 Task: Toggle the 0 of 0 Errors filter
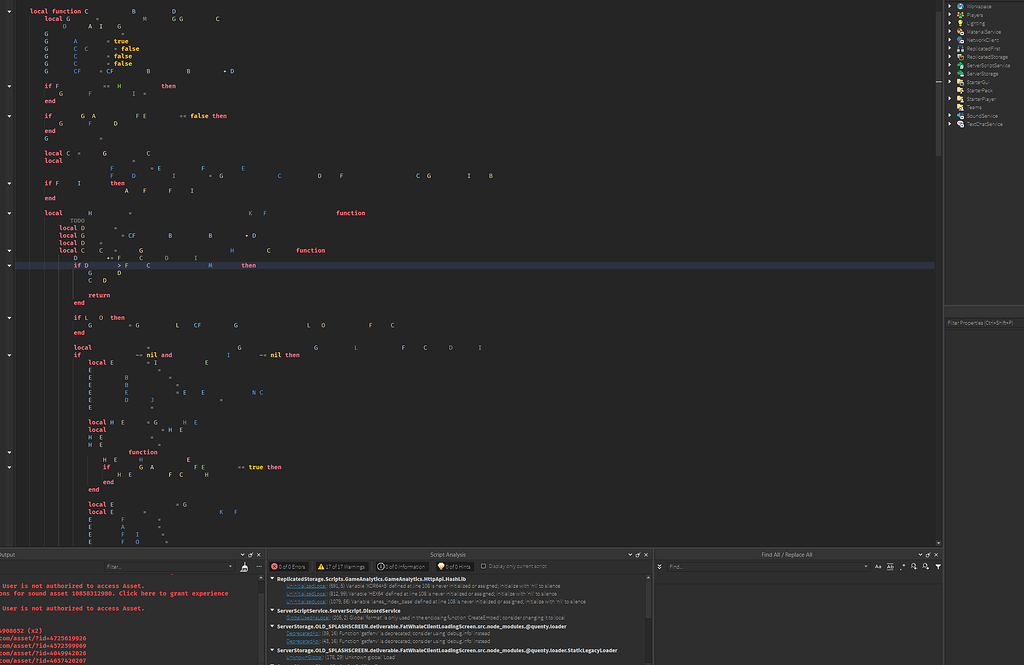point(291,566)
